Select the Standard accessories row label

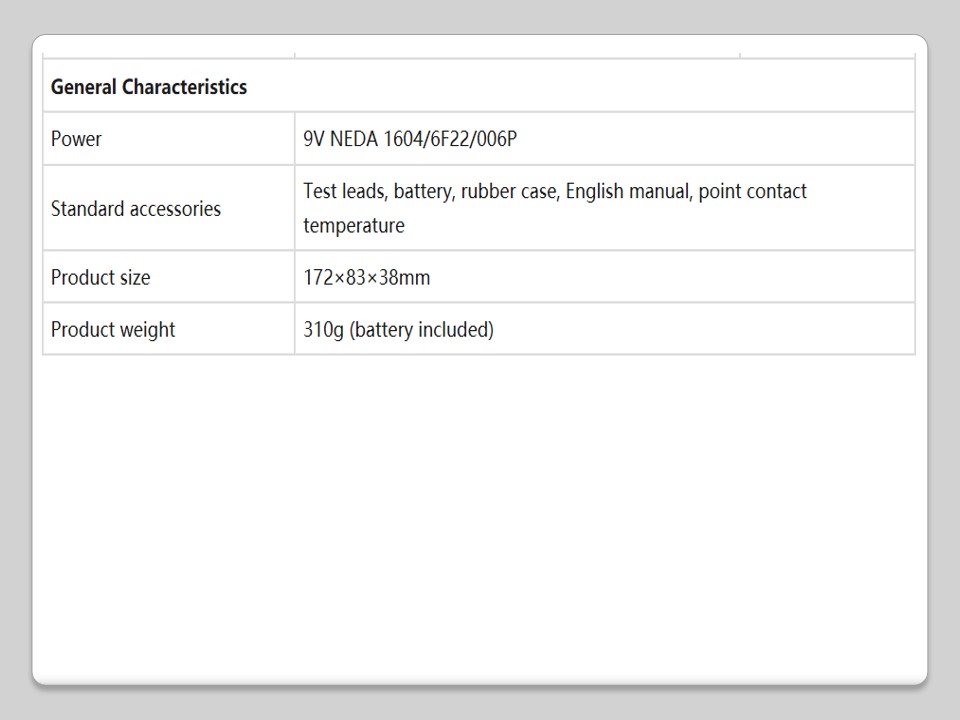point(135,209)
